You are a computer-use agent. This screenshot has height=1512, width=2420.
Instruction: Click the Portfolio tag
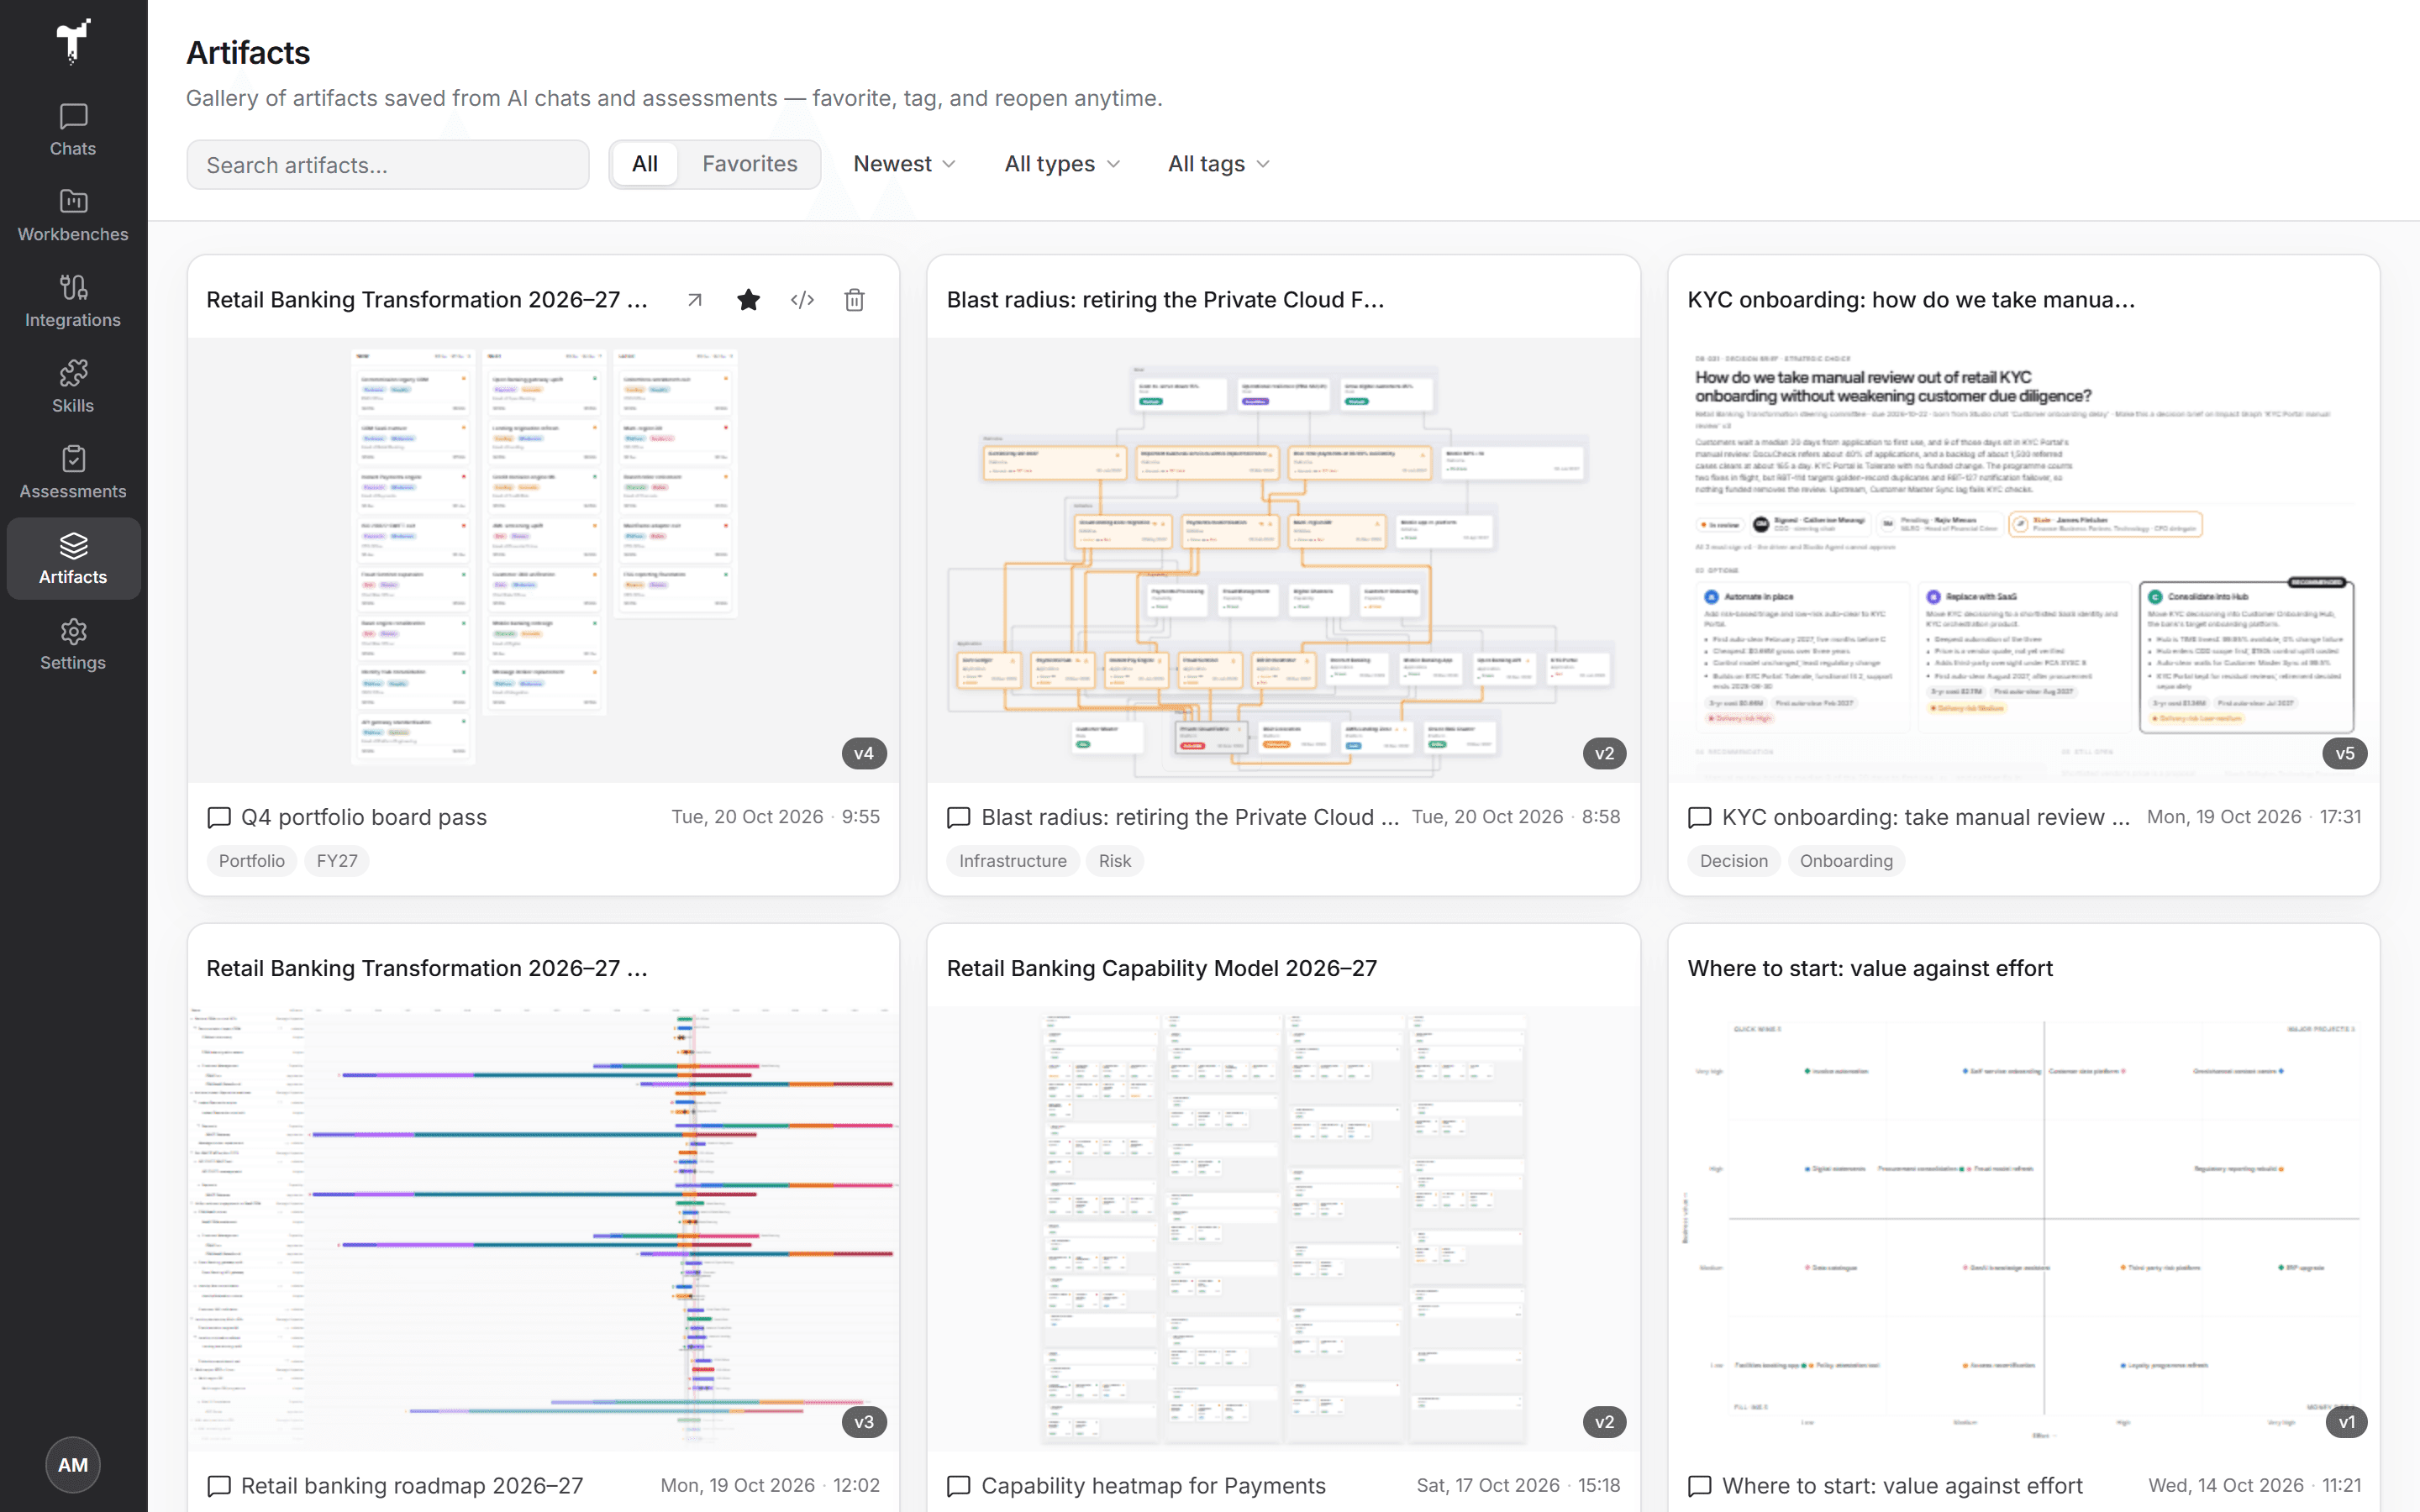[252, 861]
